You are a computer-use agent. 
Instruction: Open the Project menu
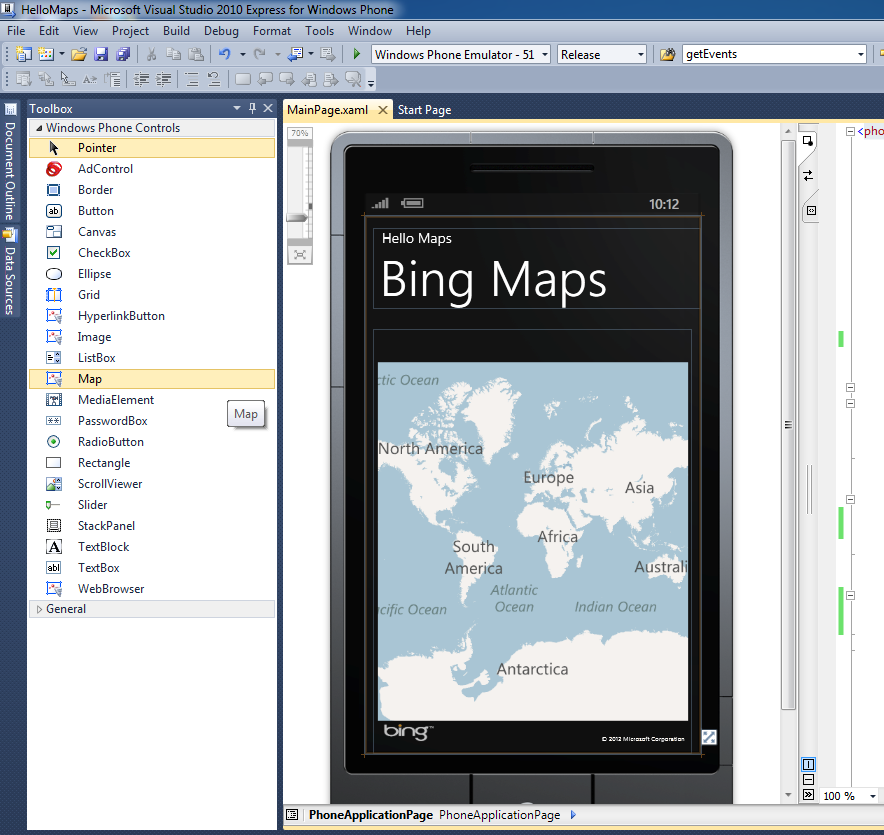point(130,31)
